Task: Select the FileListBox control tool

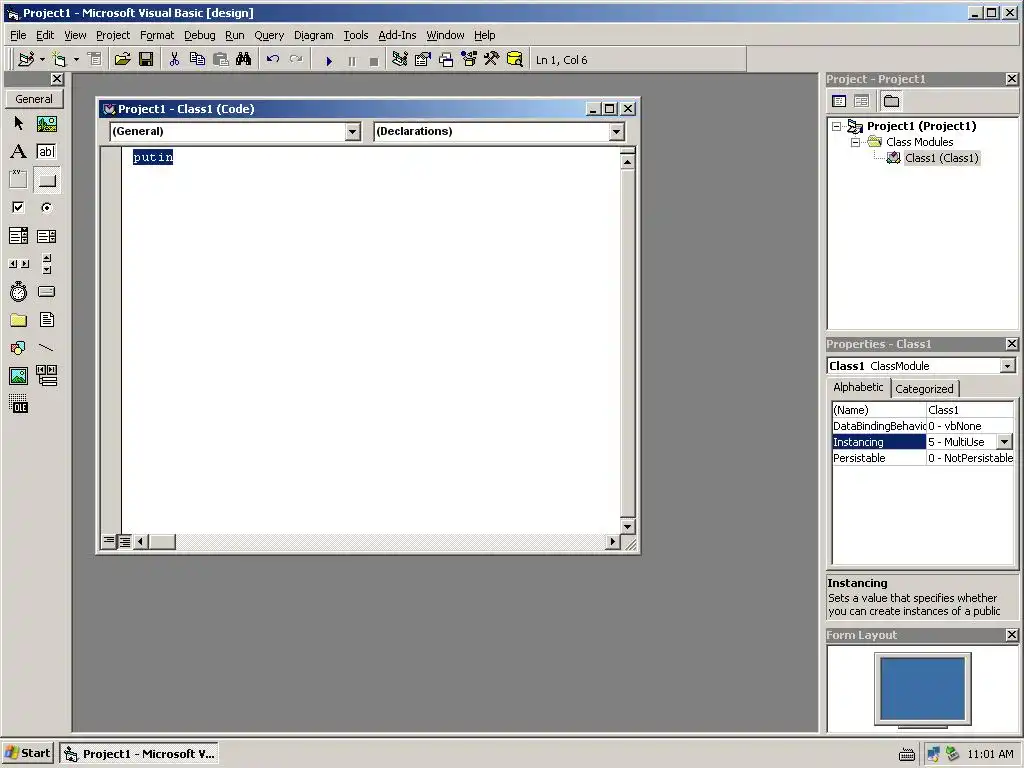Action: [x=46, y=320]
